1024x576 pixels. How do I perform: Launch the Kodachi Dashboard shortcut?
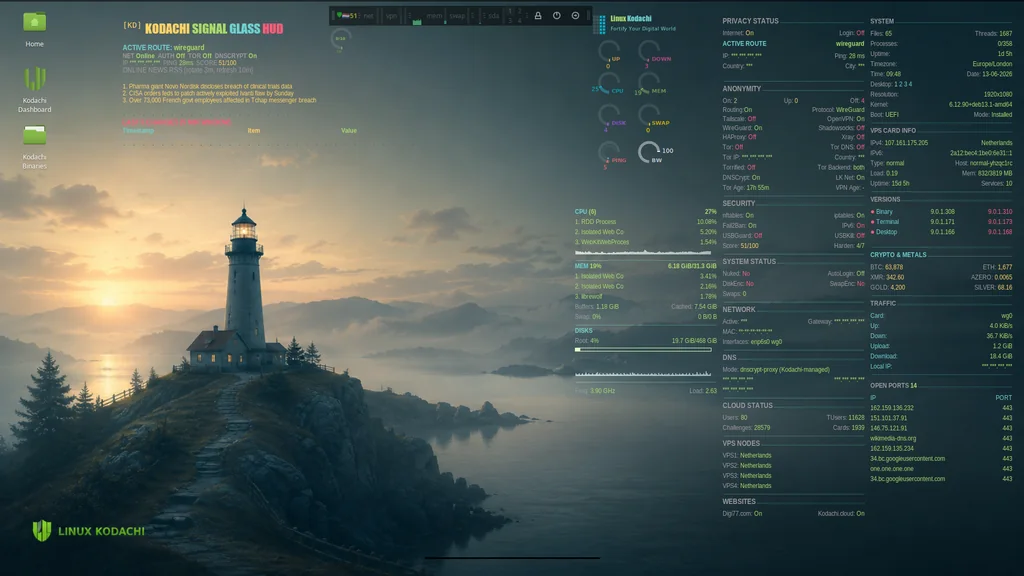(x=35, y=89)
